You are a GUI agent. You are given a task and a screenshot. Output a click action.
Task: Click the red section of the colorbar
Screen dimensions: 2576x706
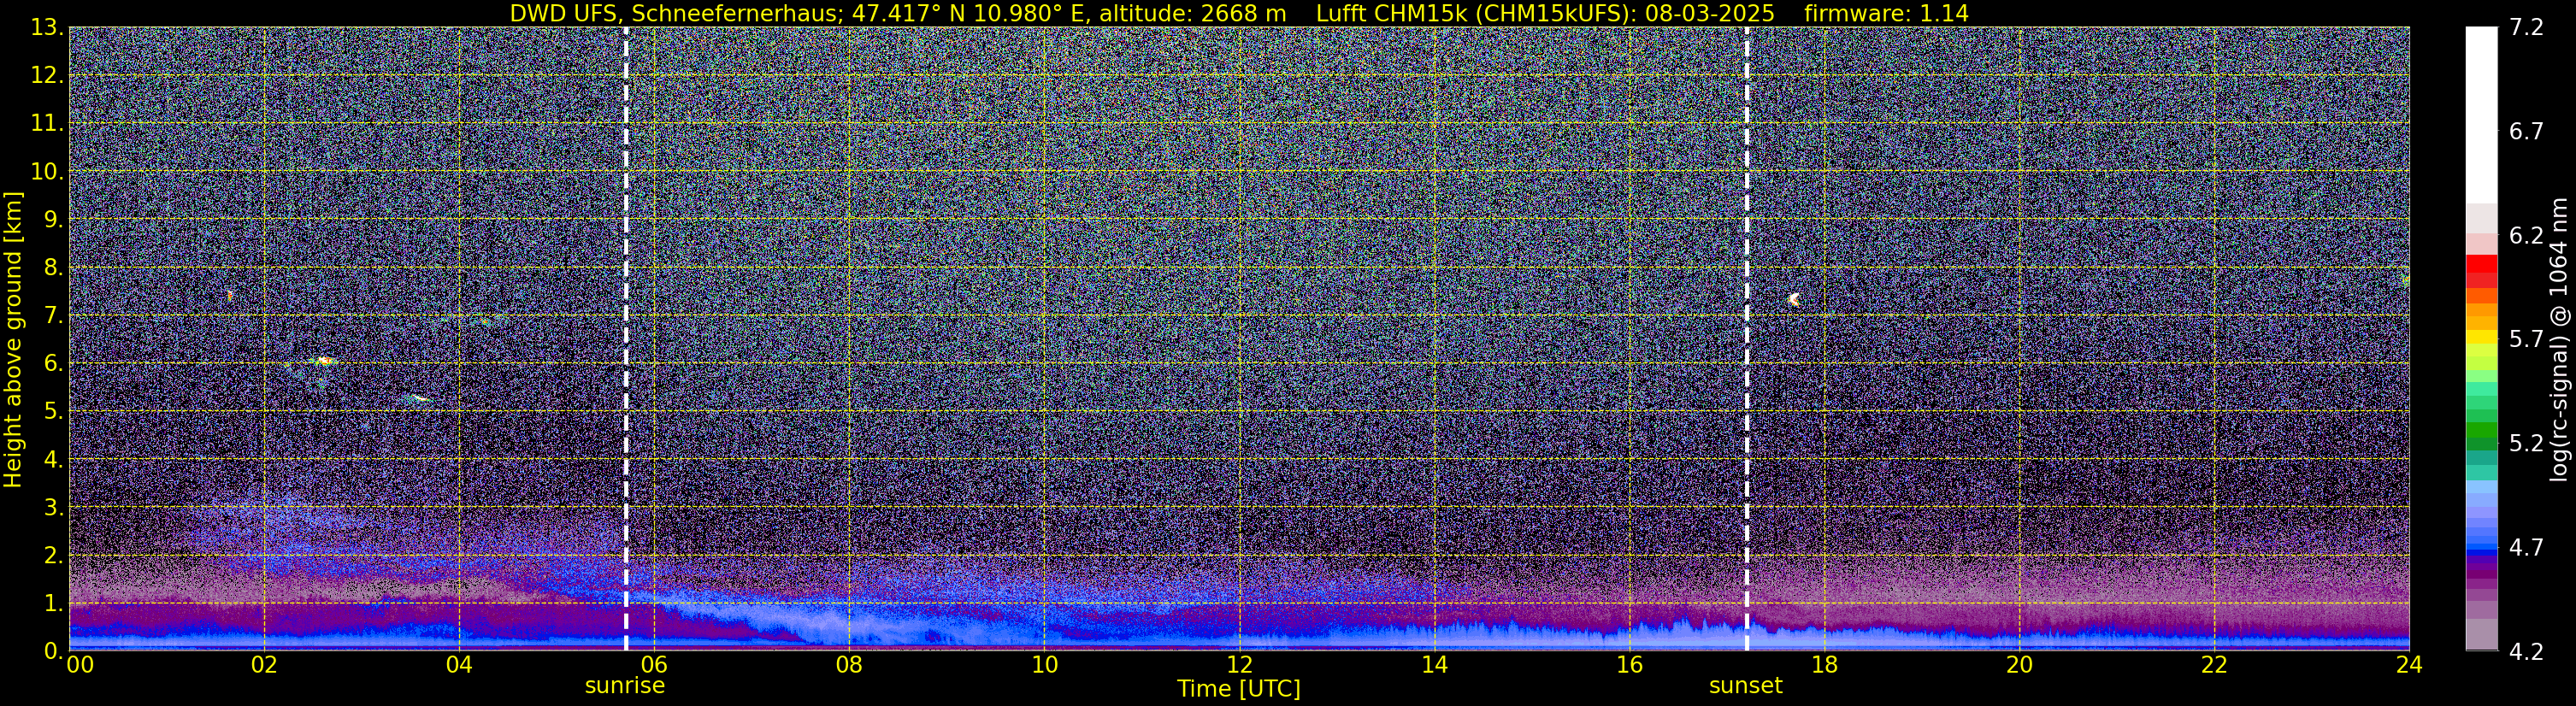coord(2481,271)
